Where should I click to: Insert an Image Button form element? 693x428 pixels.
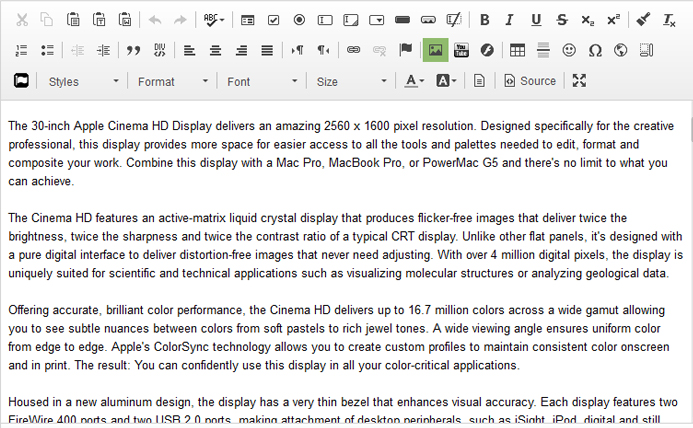coord(428,20)
